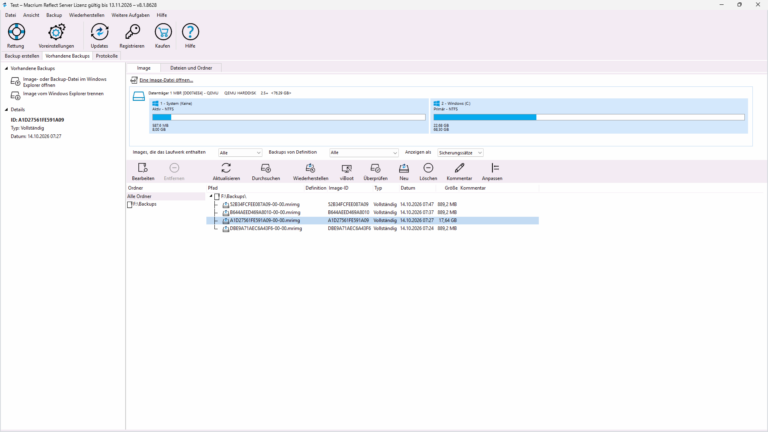Click the open in Windows Explorer icon
Image resolution: width=768 pixels, height=432 pixels.
16,81
